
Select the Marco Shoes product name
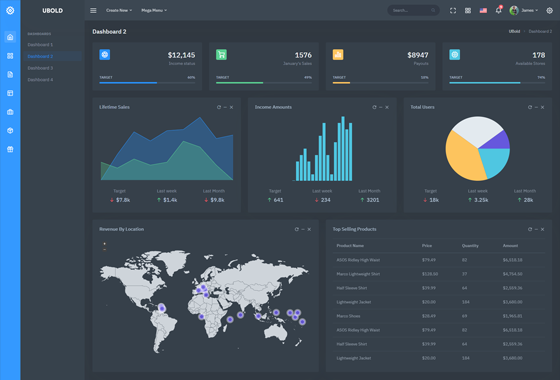(348, 316)
